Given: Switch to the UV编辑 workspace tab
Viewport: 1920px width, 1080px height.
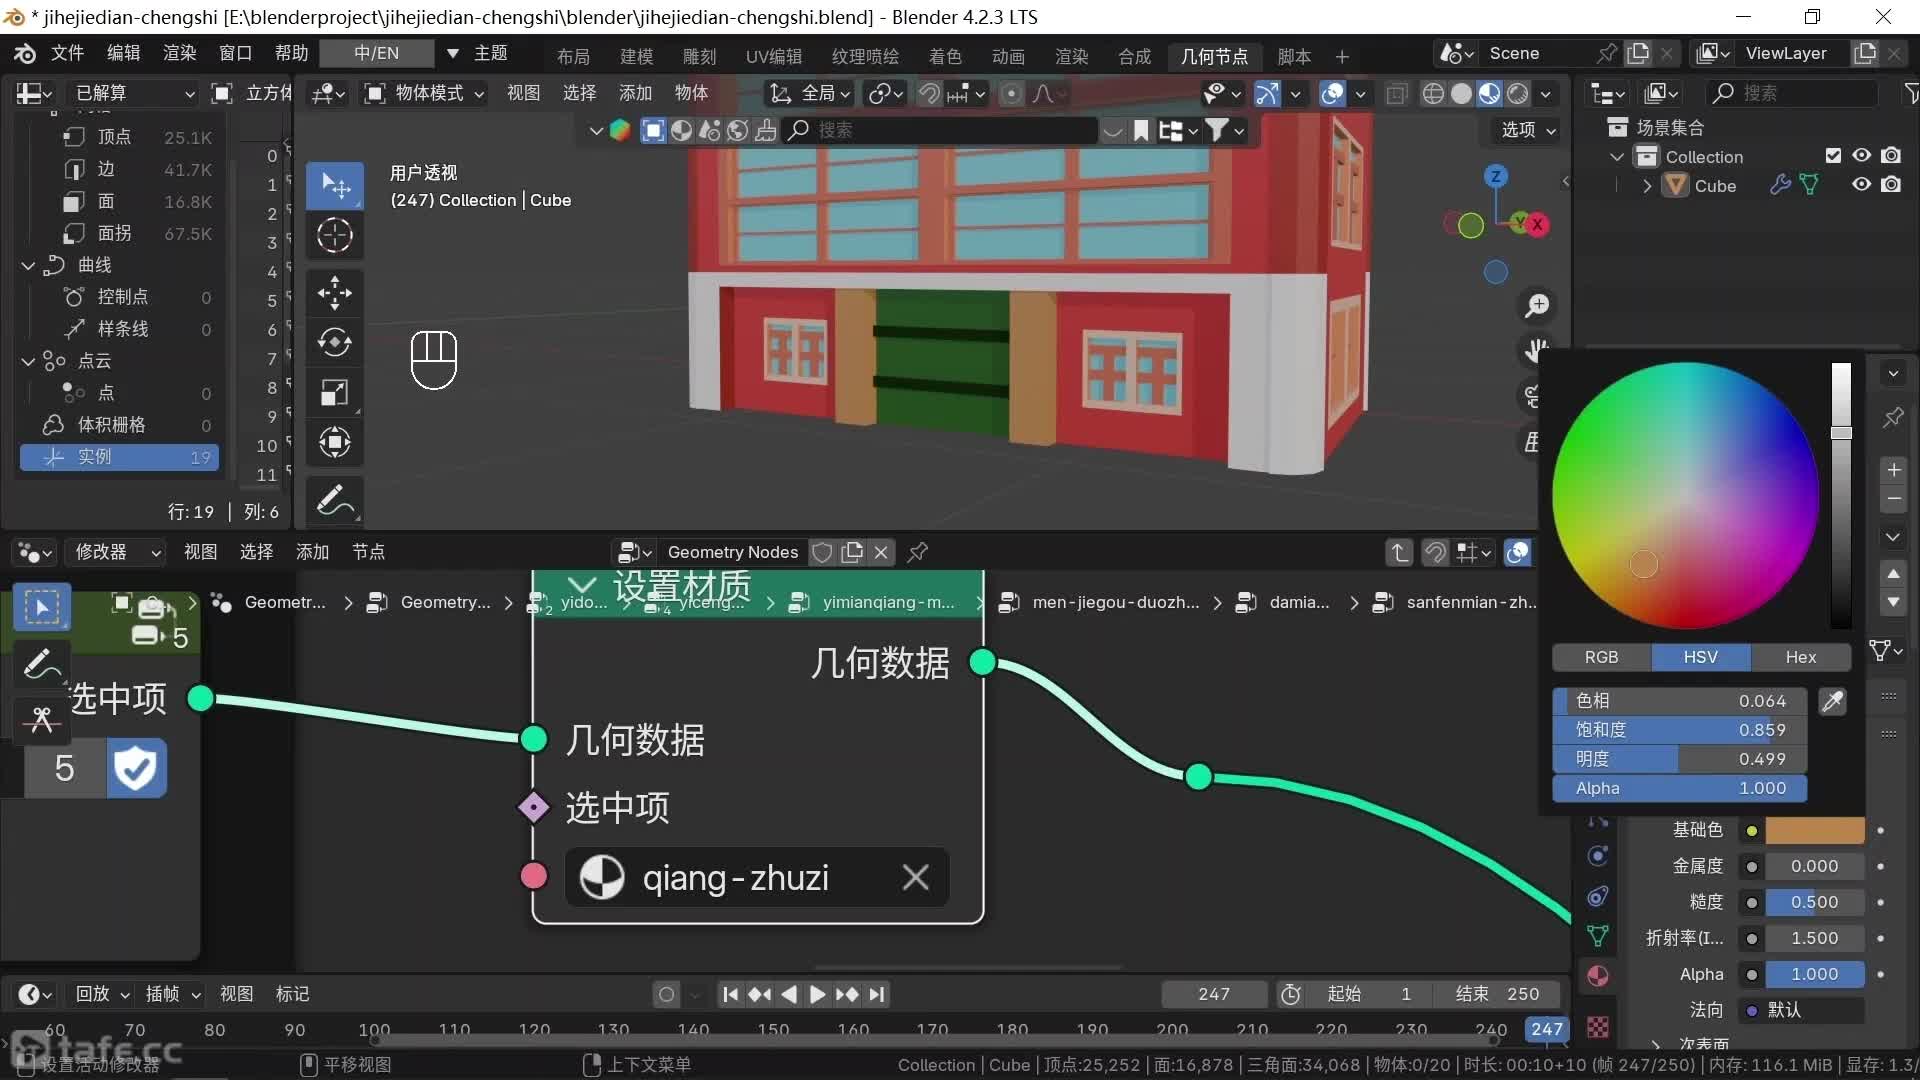Looking at the screenshot, I should click(x=773, y=56).
